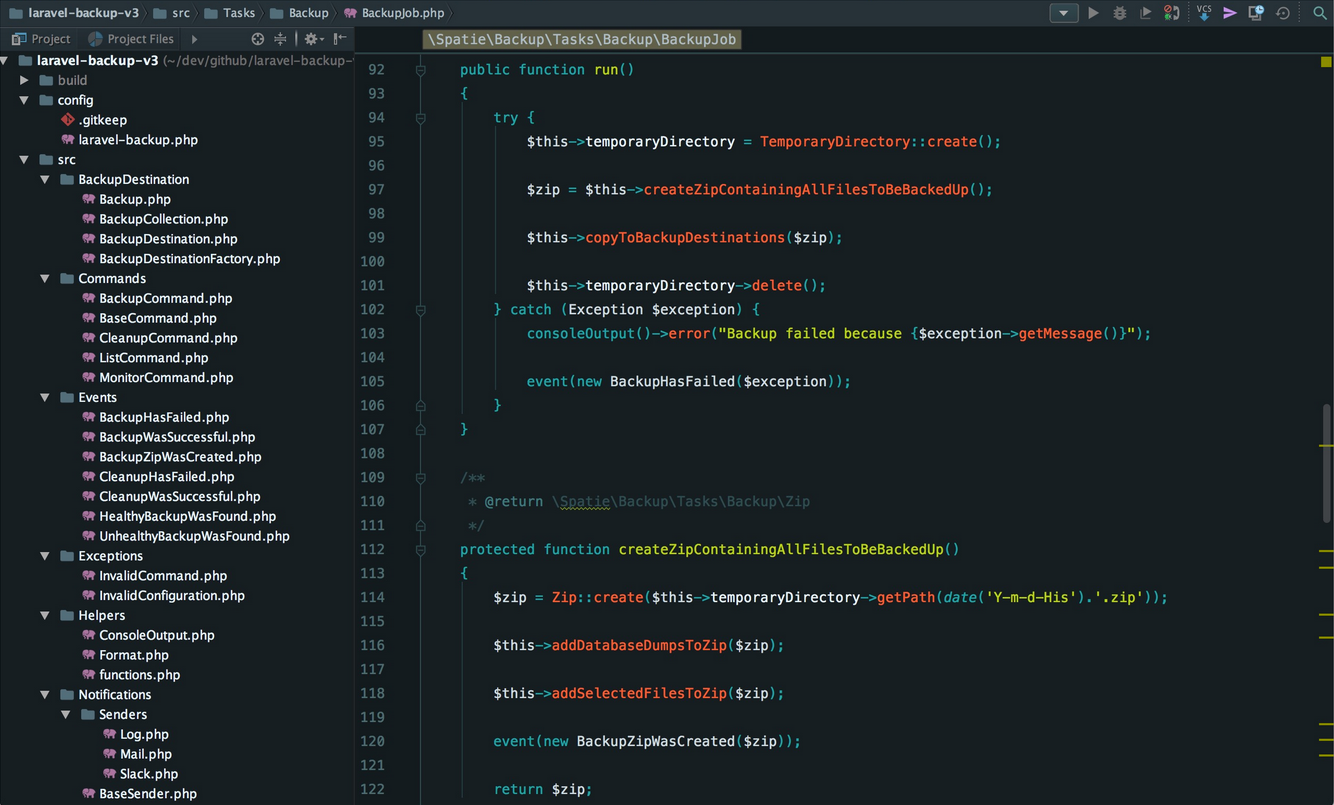Viewport: 1334px width, 805px height.
Task: Open BackupDestinationFactory.php
Action: (181, 259)
